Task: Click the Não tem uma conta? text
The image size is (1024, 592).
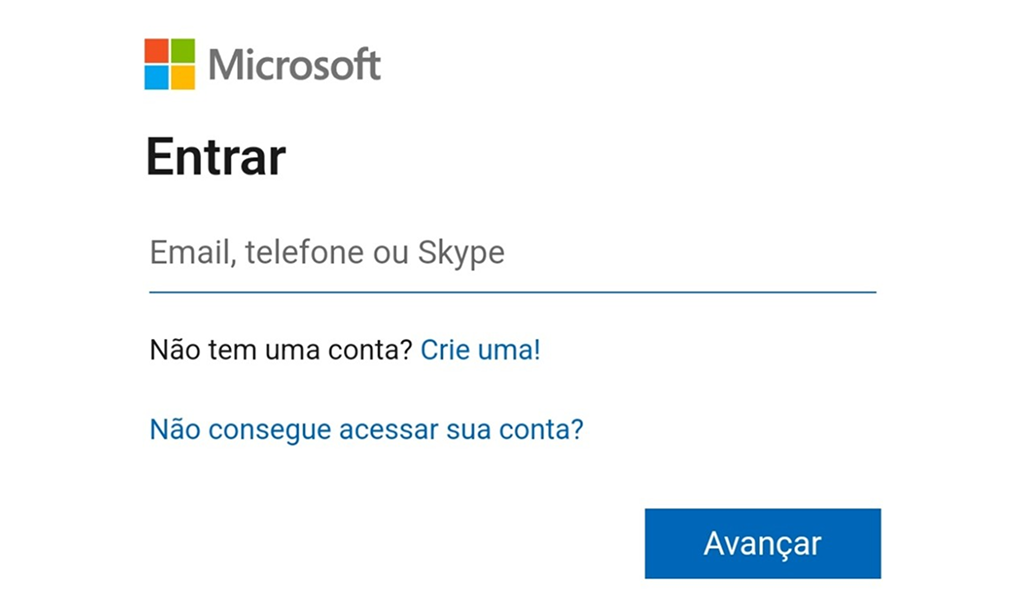Action: tap(281, 350)
